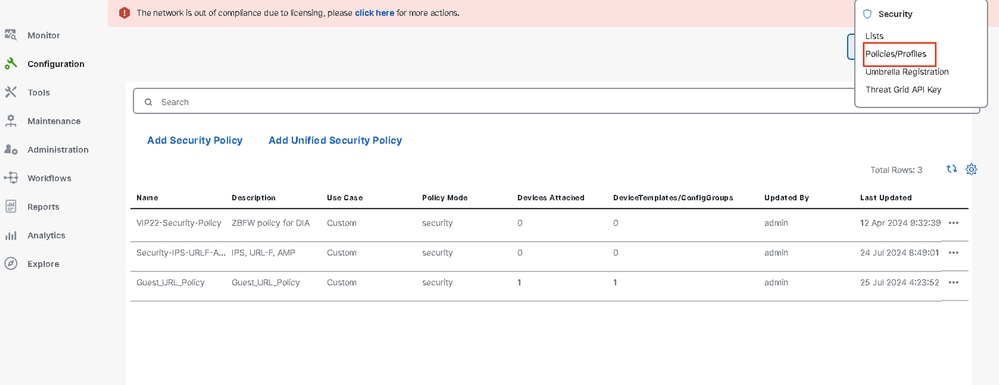Sort by Name column header
This screenshot has width=999, height=385.
point(147,198)
